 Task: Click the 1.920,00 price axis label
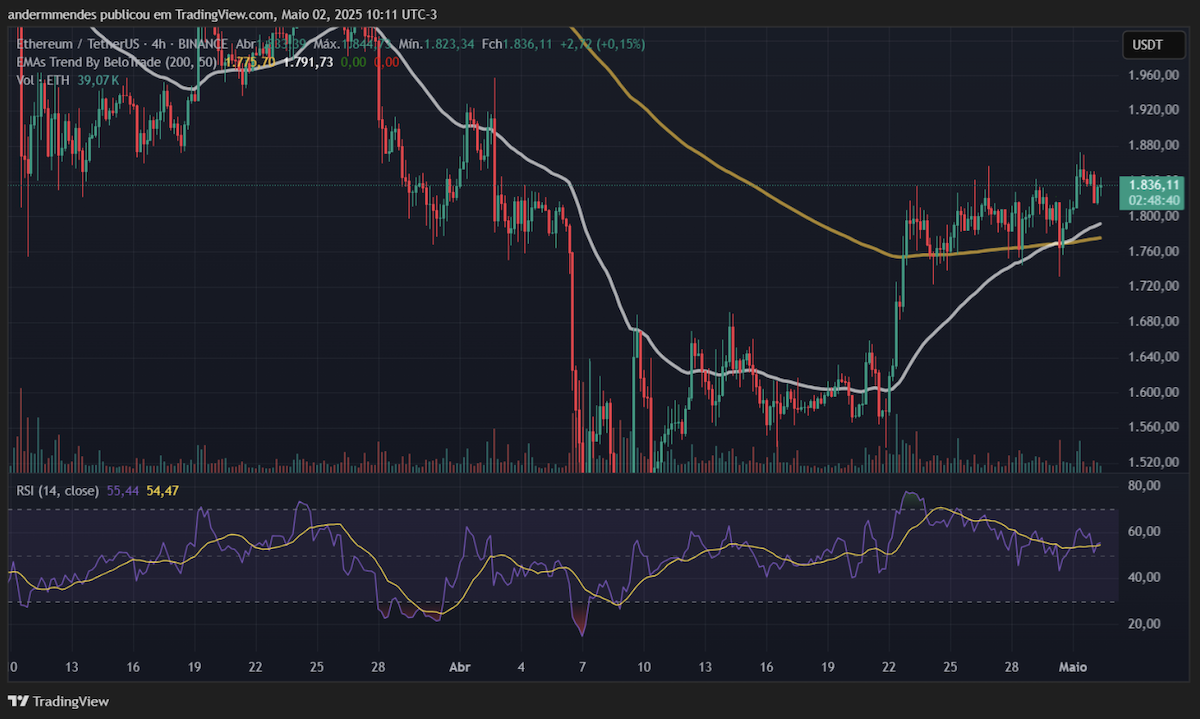click(1153, 110)
